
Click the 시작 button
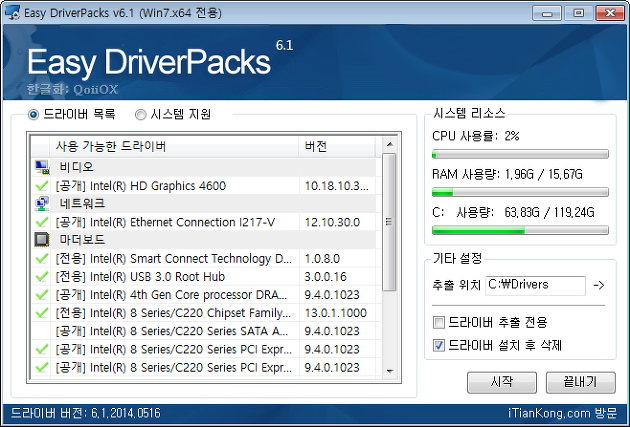501,382
